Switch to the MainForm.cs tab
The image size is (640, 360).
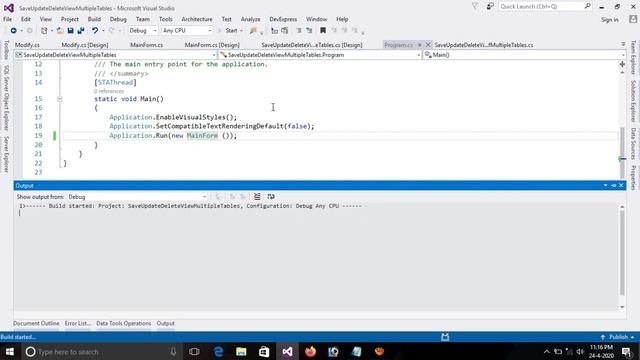pyautogui.click(x=147, y=45)
